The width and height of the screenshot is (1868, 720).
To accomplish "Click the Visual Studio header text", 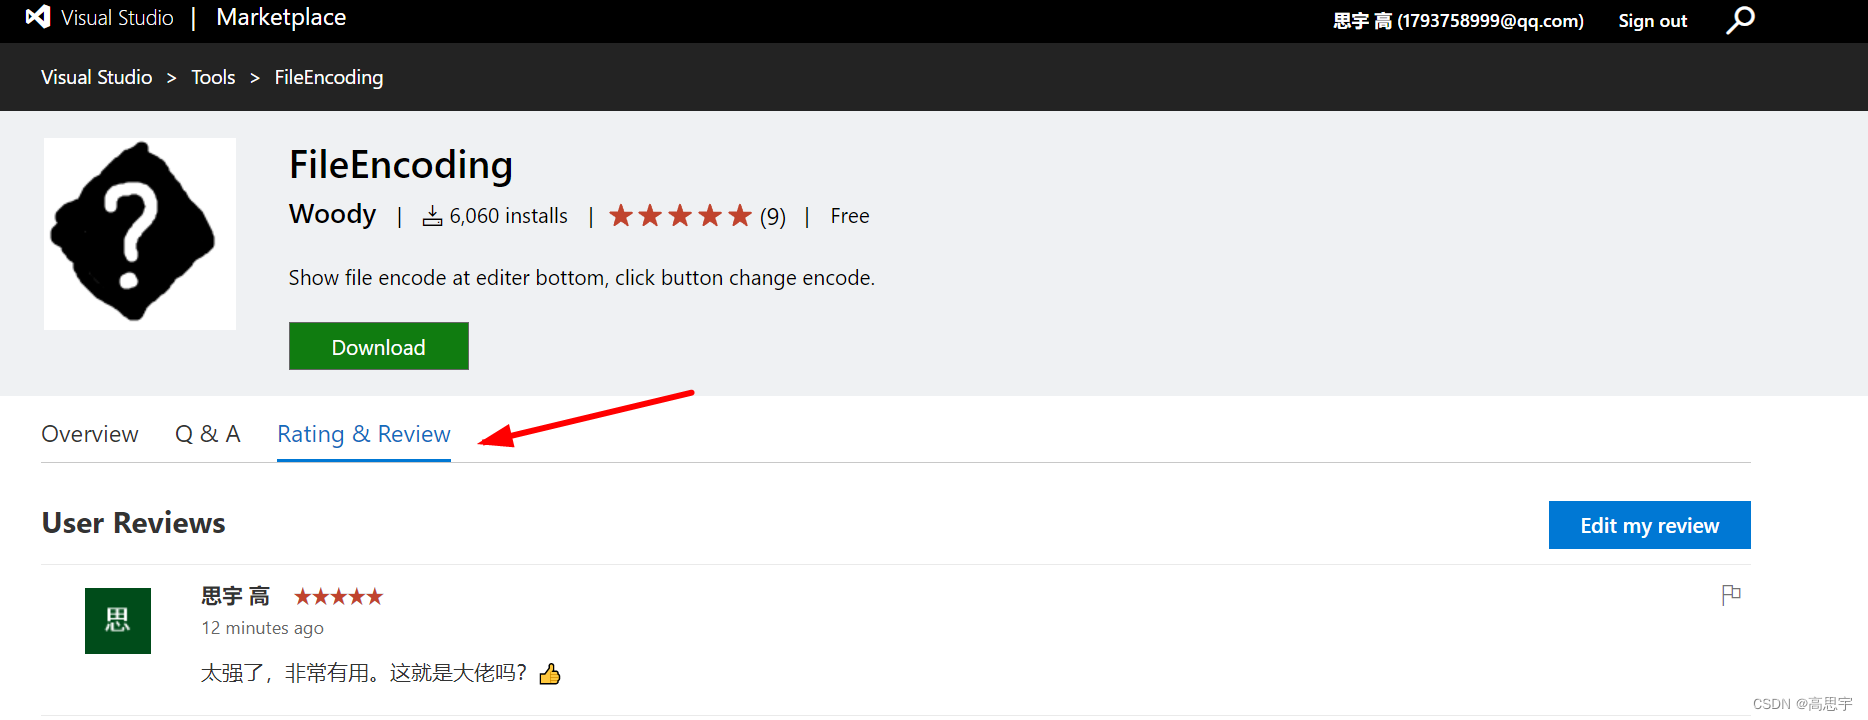I will (117, 17).
